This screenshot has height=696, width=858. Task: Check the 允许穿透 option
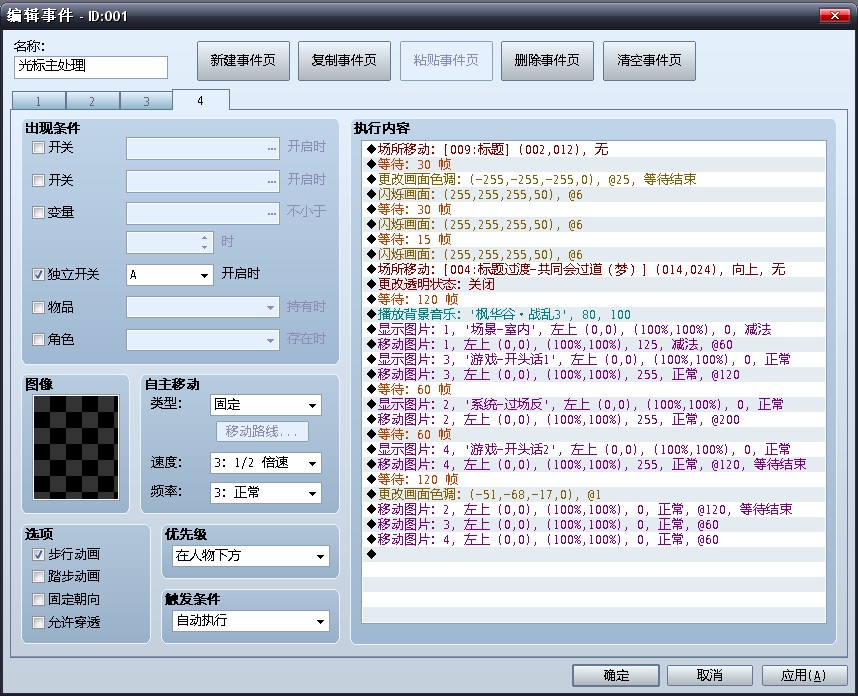click(x=38, y=623)
